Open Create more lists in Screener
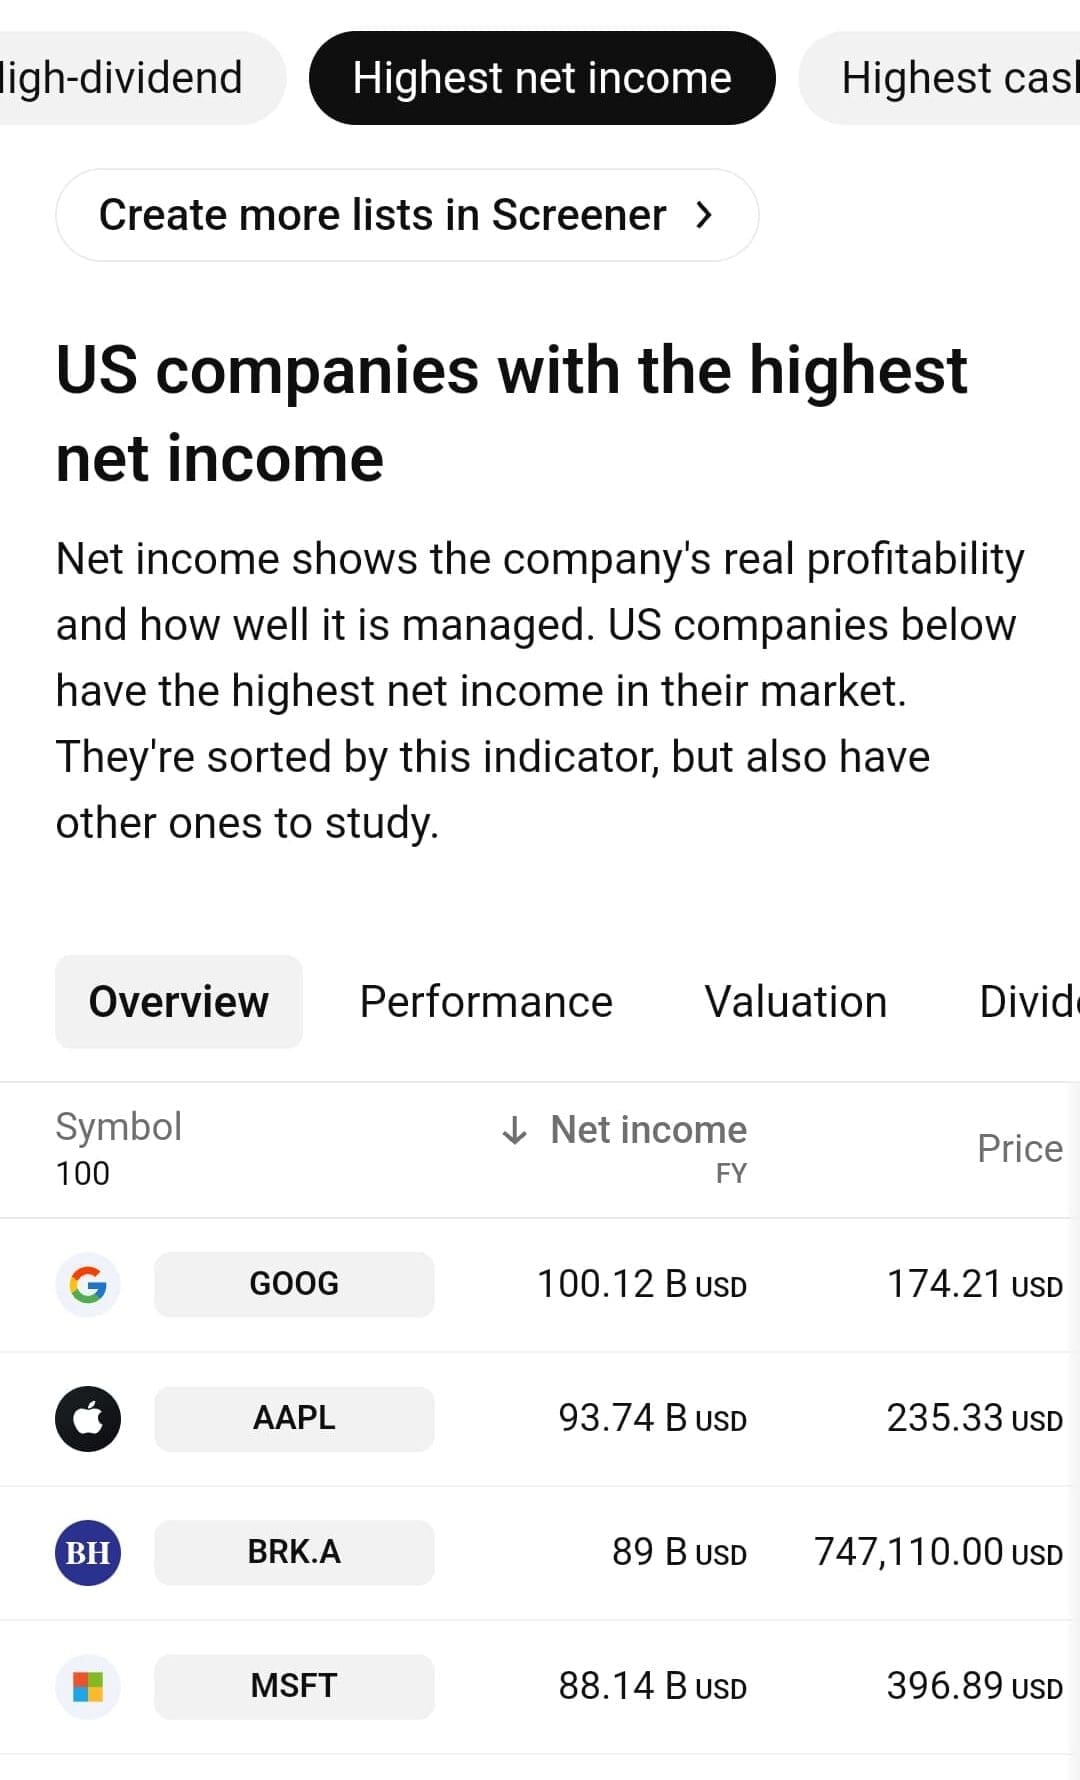This screenshot has width=1080, height=1780. point(406,215)
